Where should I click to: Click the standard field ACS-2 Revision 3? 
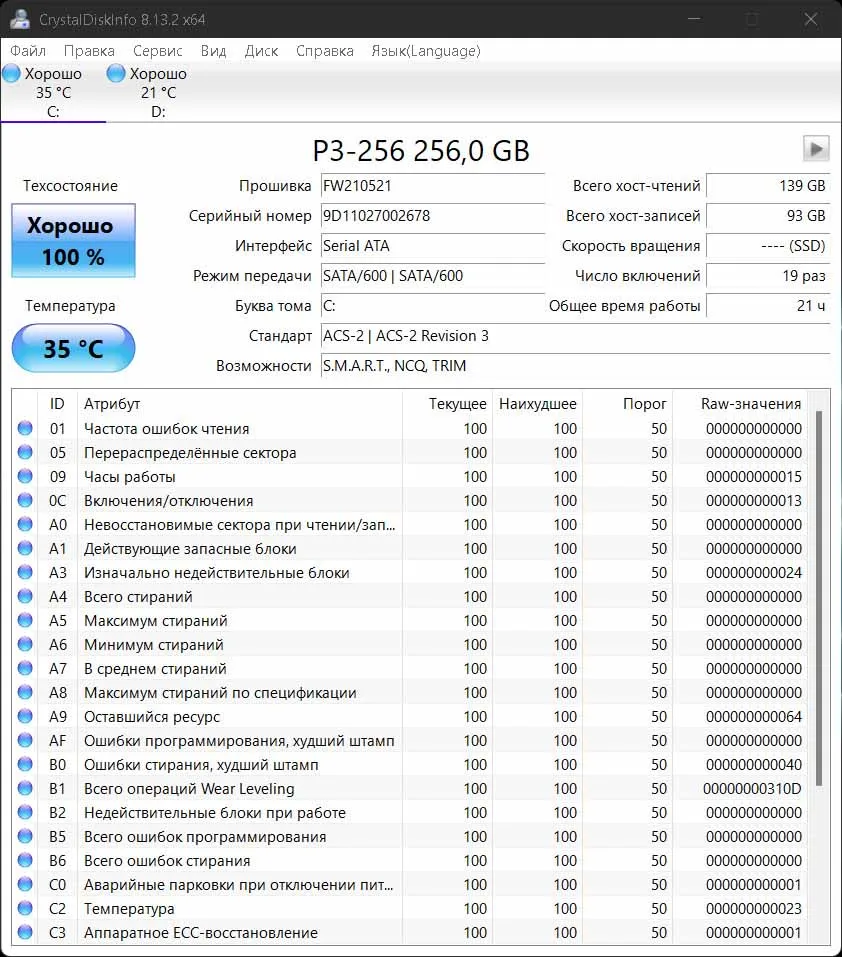[x=575, y=336]
